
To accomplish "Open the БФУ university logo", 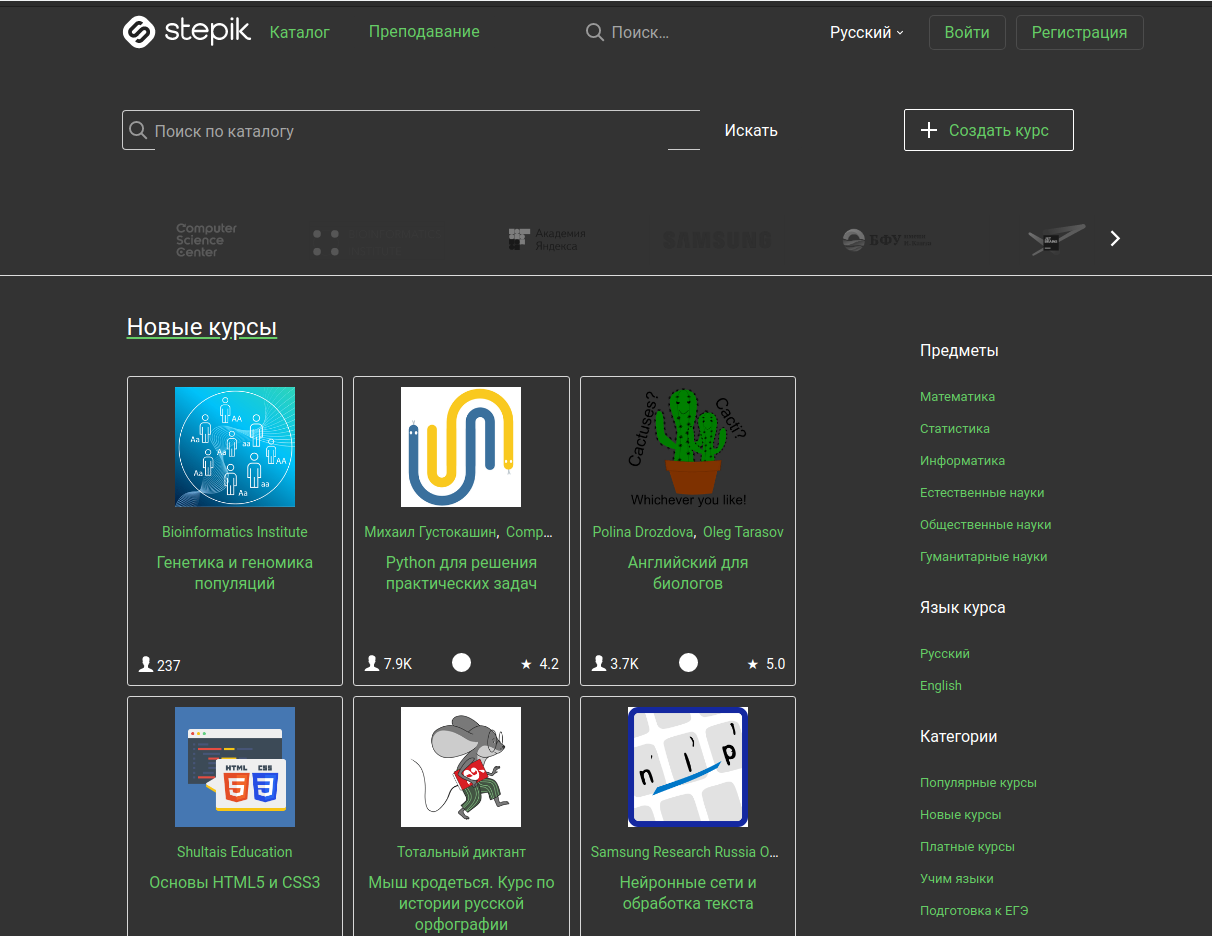I will click(x=887, y=240).
